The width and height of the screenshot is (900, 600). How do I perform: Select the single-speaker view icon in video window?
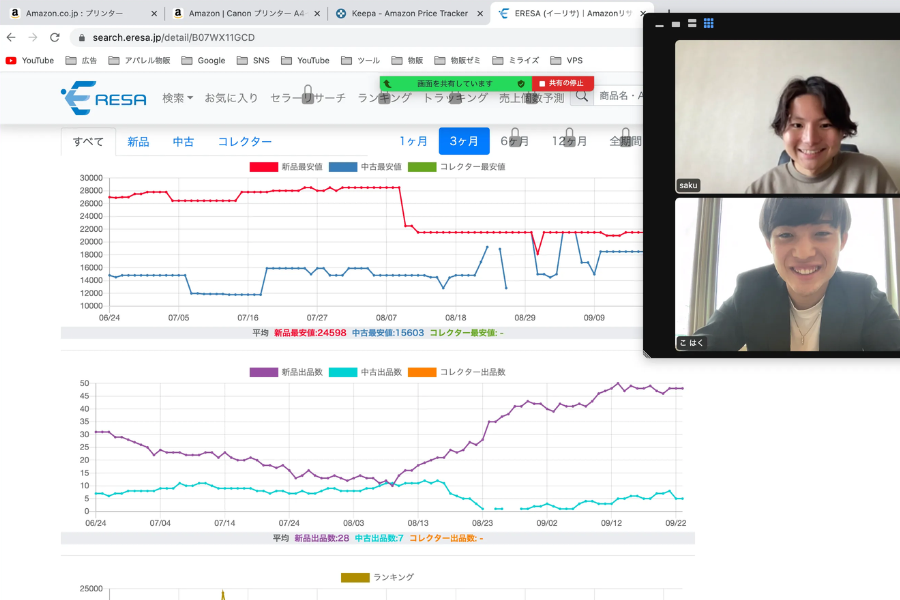click(x=676, y=24)
